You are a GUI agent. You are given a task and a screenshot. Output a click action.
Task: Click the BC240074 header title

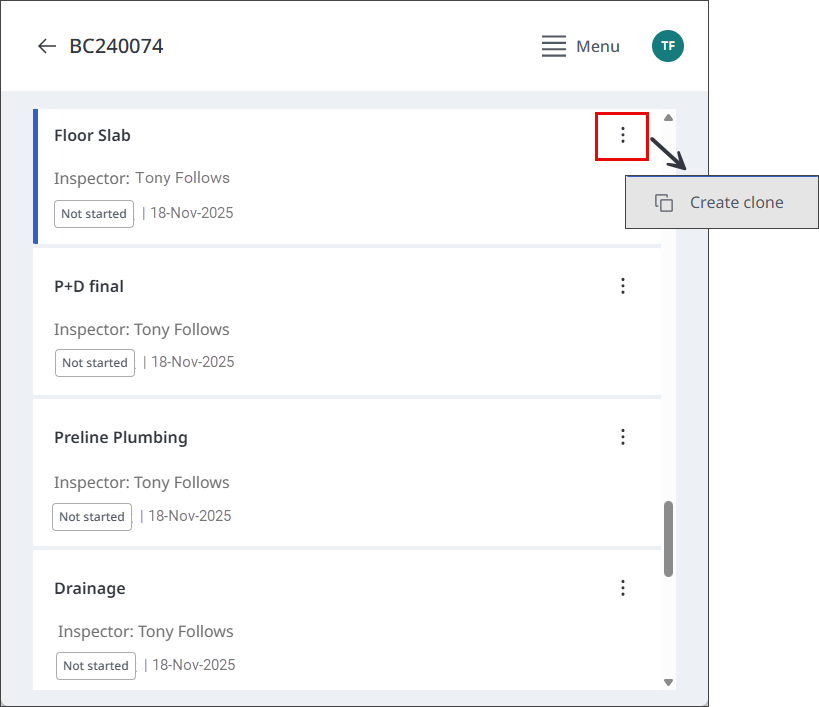tap(116, 46)
